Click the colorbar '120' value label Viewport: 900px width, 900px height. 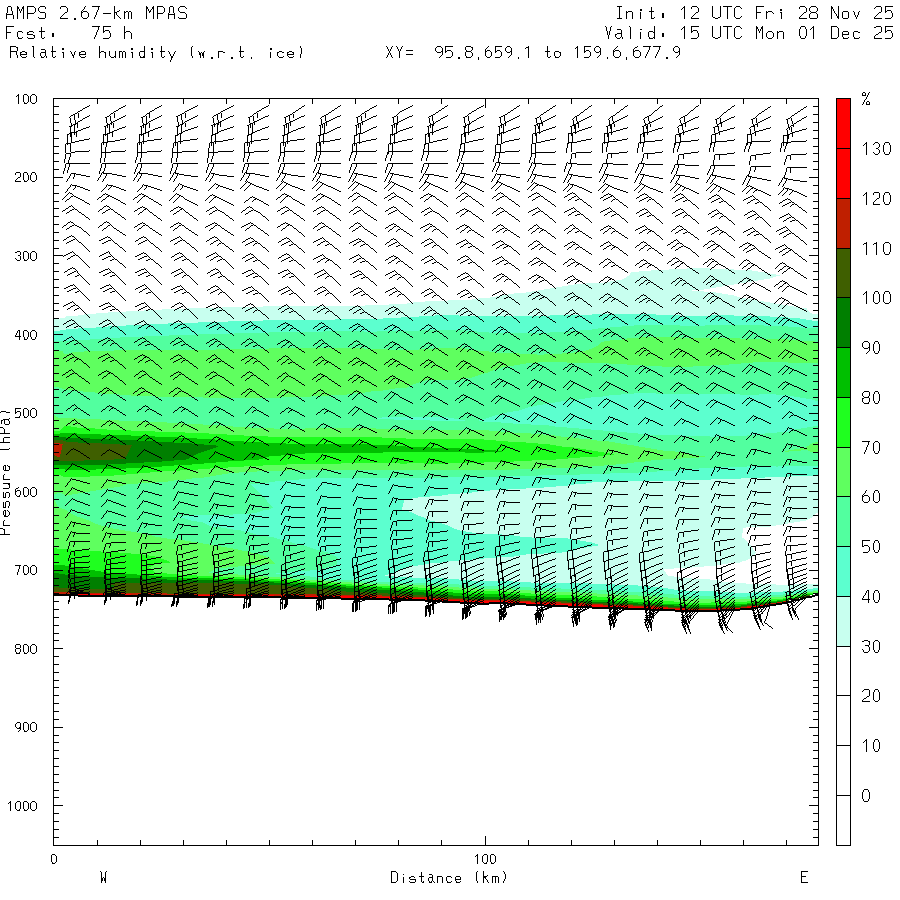pyautogui.click(x=876, y=199)
